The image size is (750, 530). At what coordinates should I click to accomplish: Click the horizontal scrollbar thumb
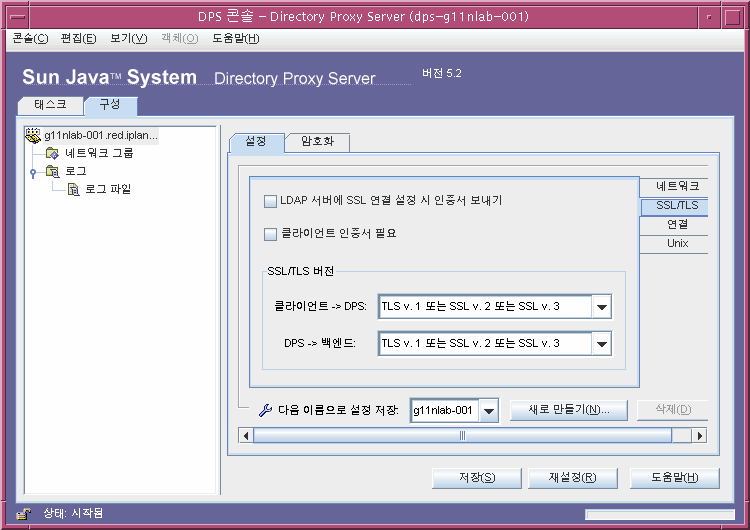[x=463, y=436]
